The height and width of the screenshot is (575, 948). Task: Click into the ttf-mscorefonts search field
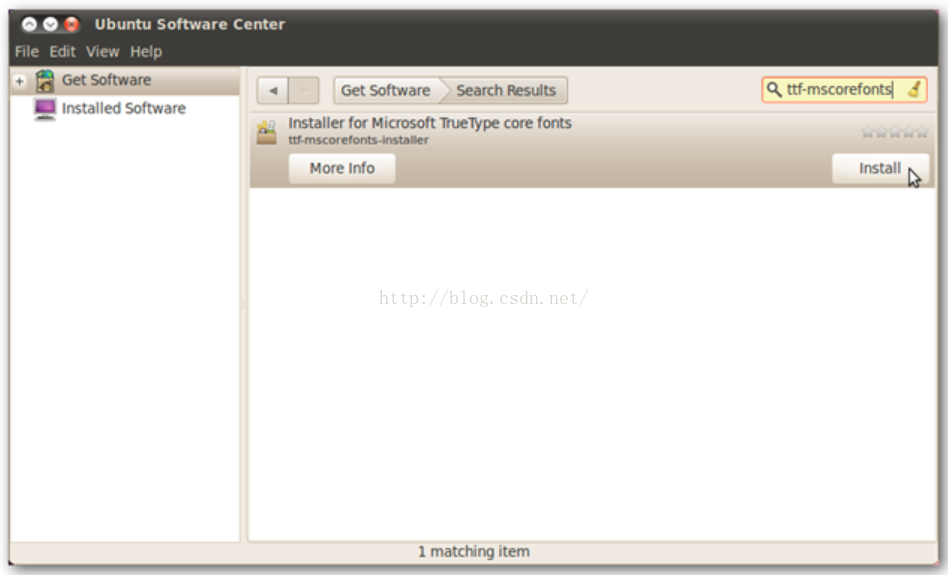[844, 89]
